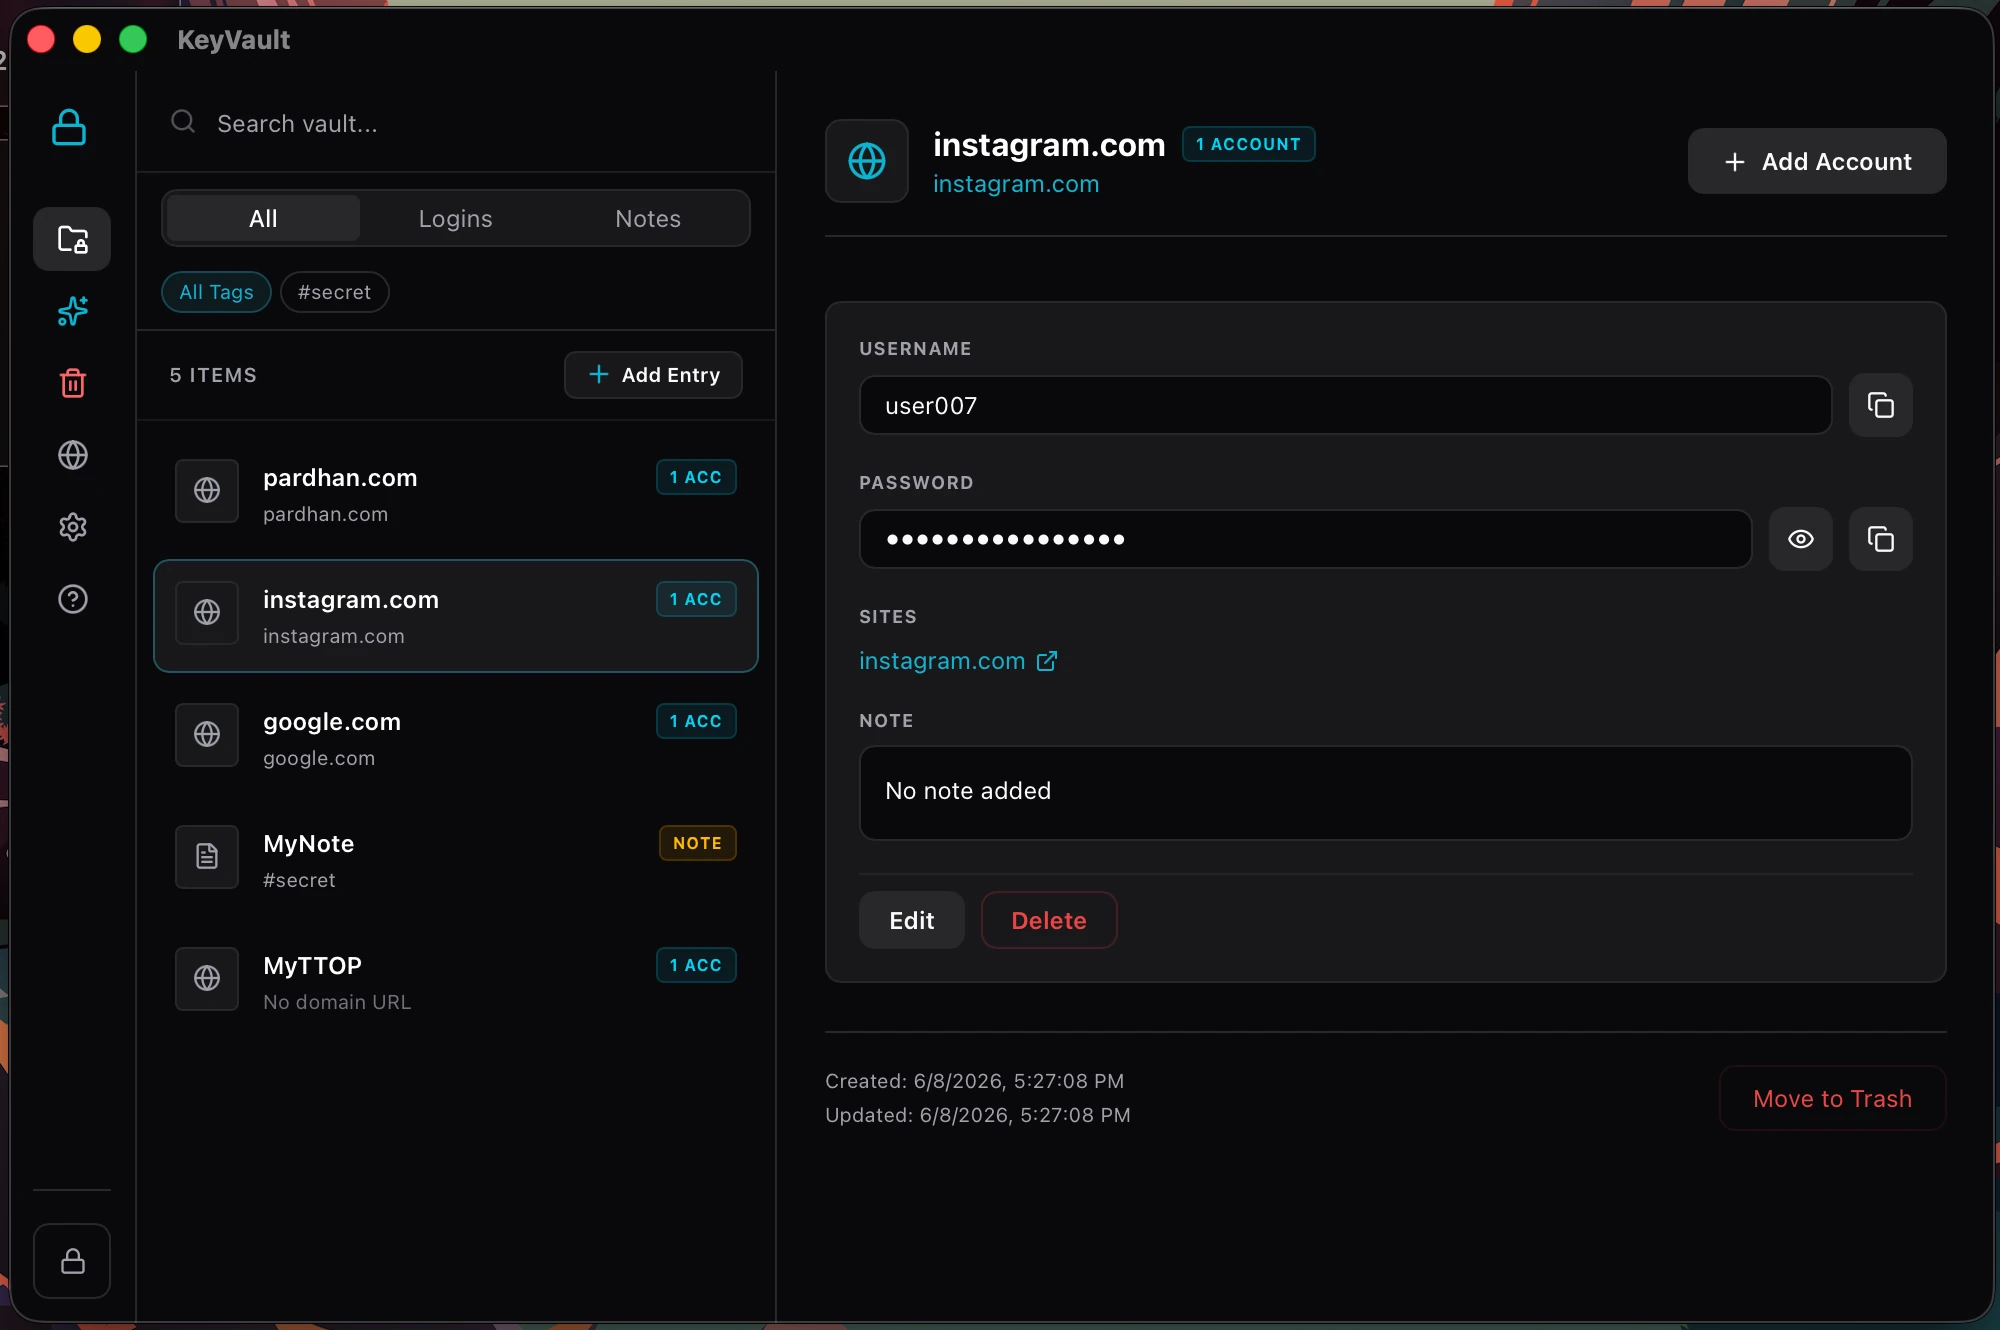Click the 1 ACC badge on google.com
The width and height of the screenshot is (2000, 1330).
click(x=696, y=721)
